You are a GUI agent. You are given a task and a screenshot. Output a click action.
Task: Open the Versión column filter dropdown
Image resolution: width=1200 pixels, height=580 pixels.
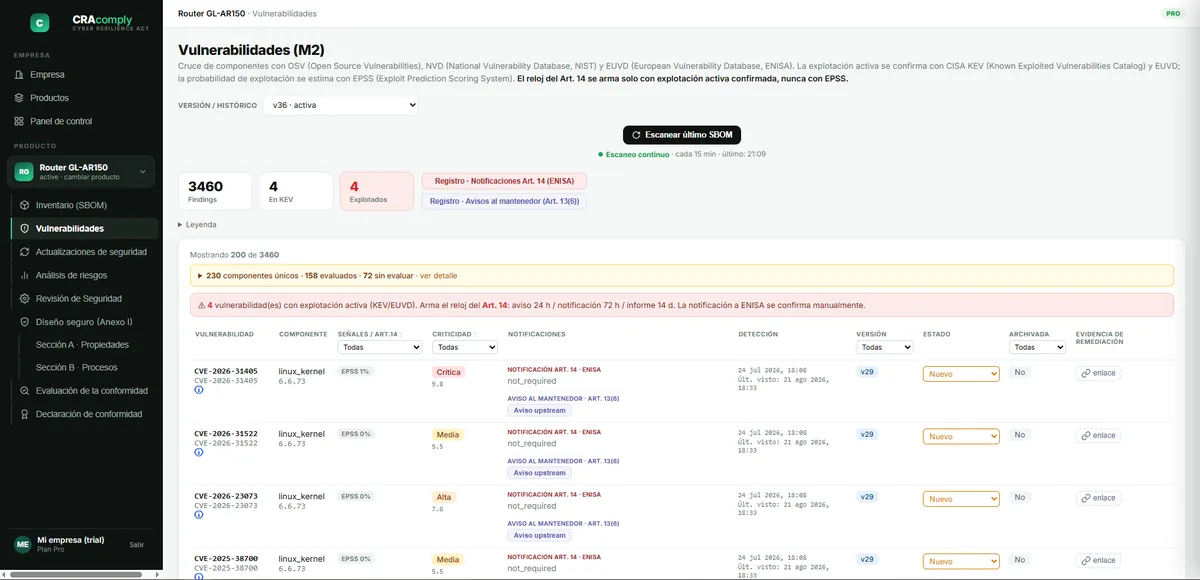[x=885, y=347]
